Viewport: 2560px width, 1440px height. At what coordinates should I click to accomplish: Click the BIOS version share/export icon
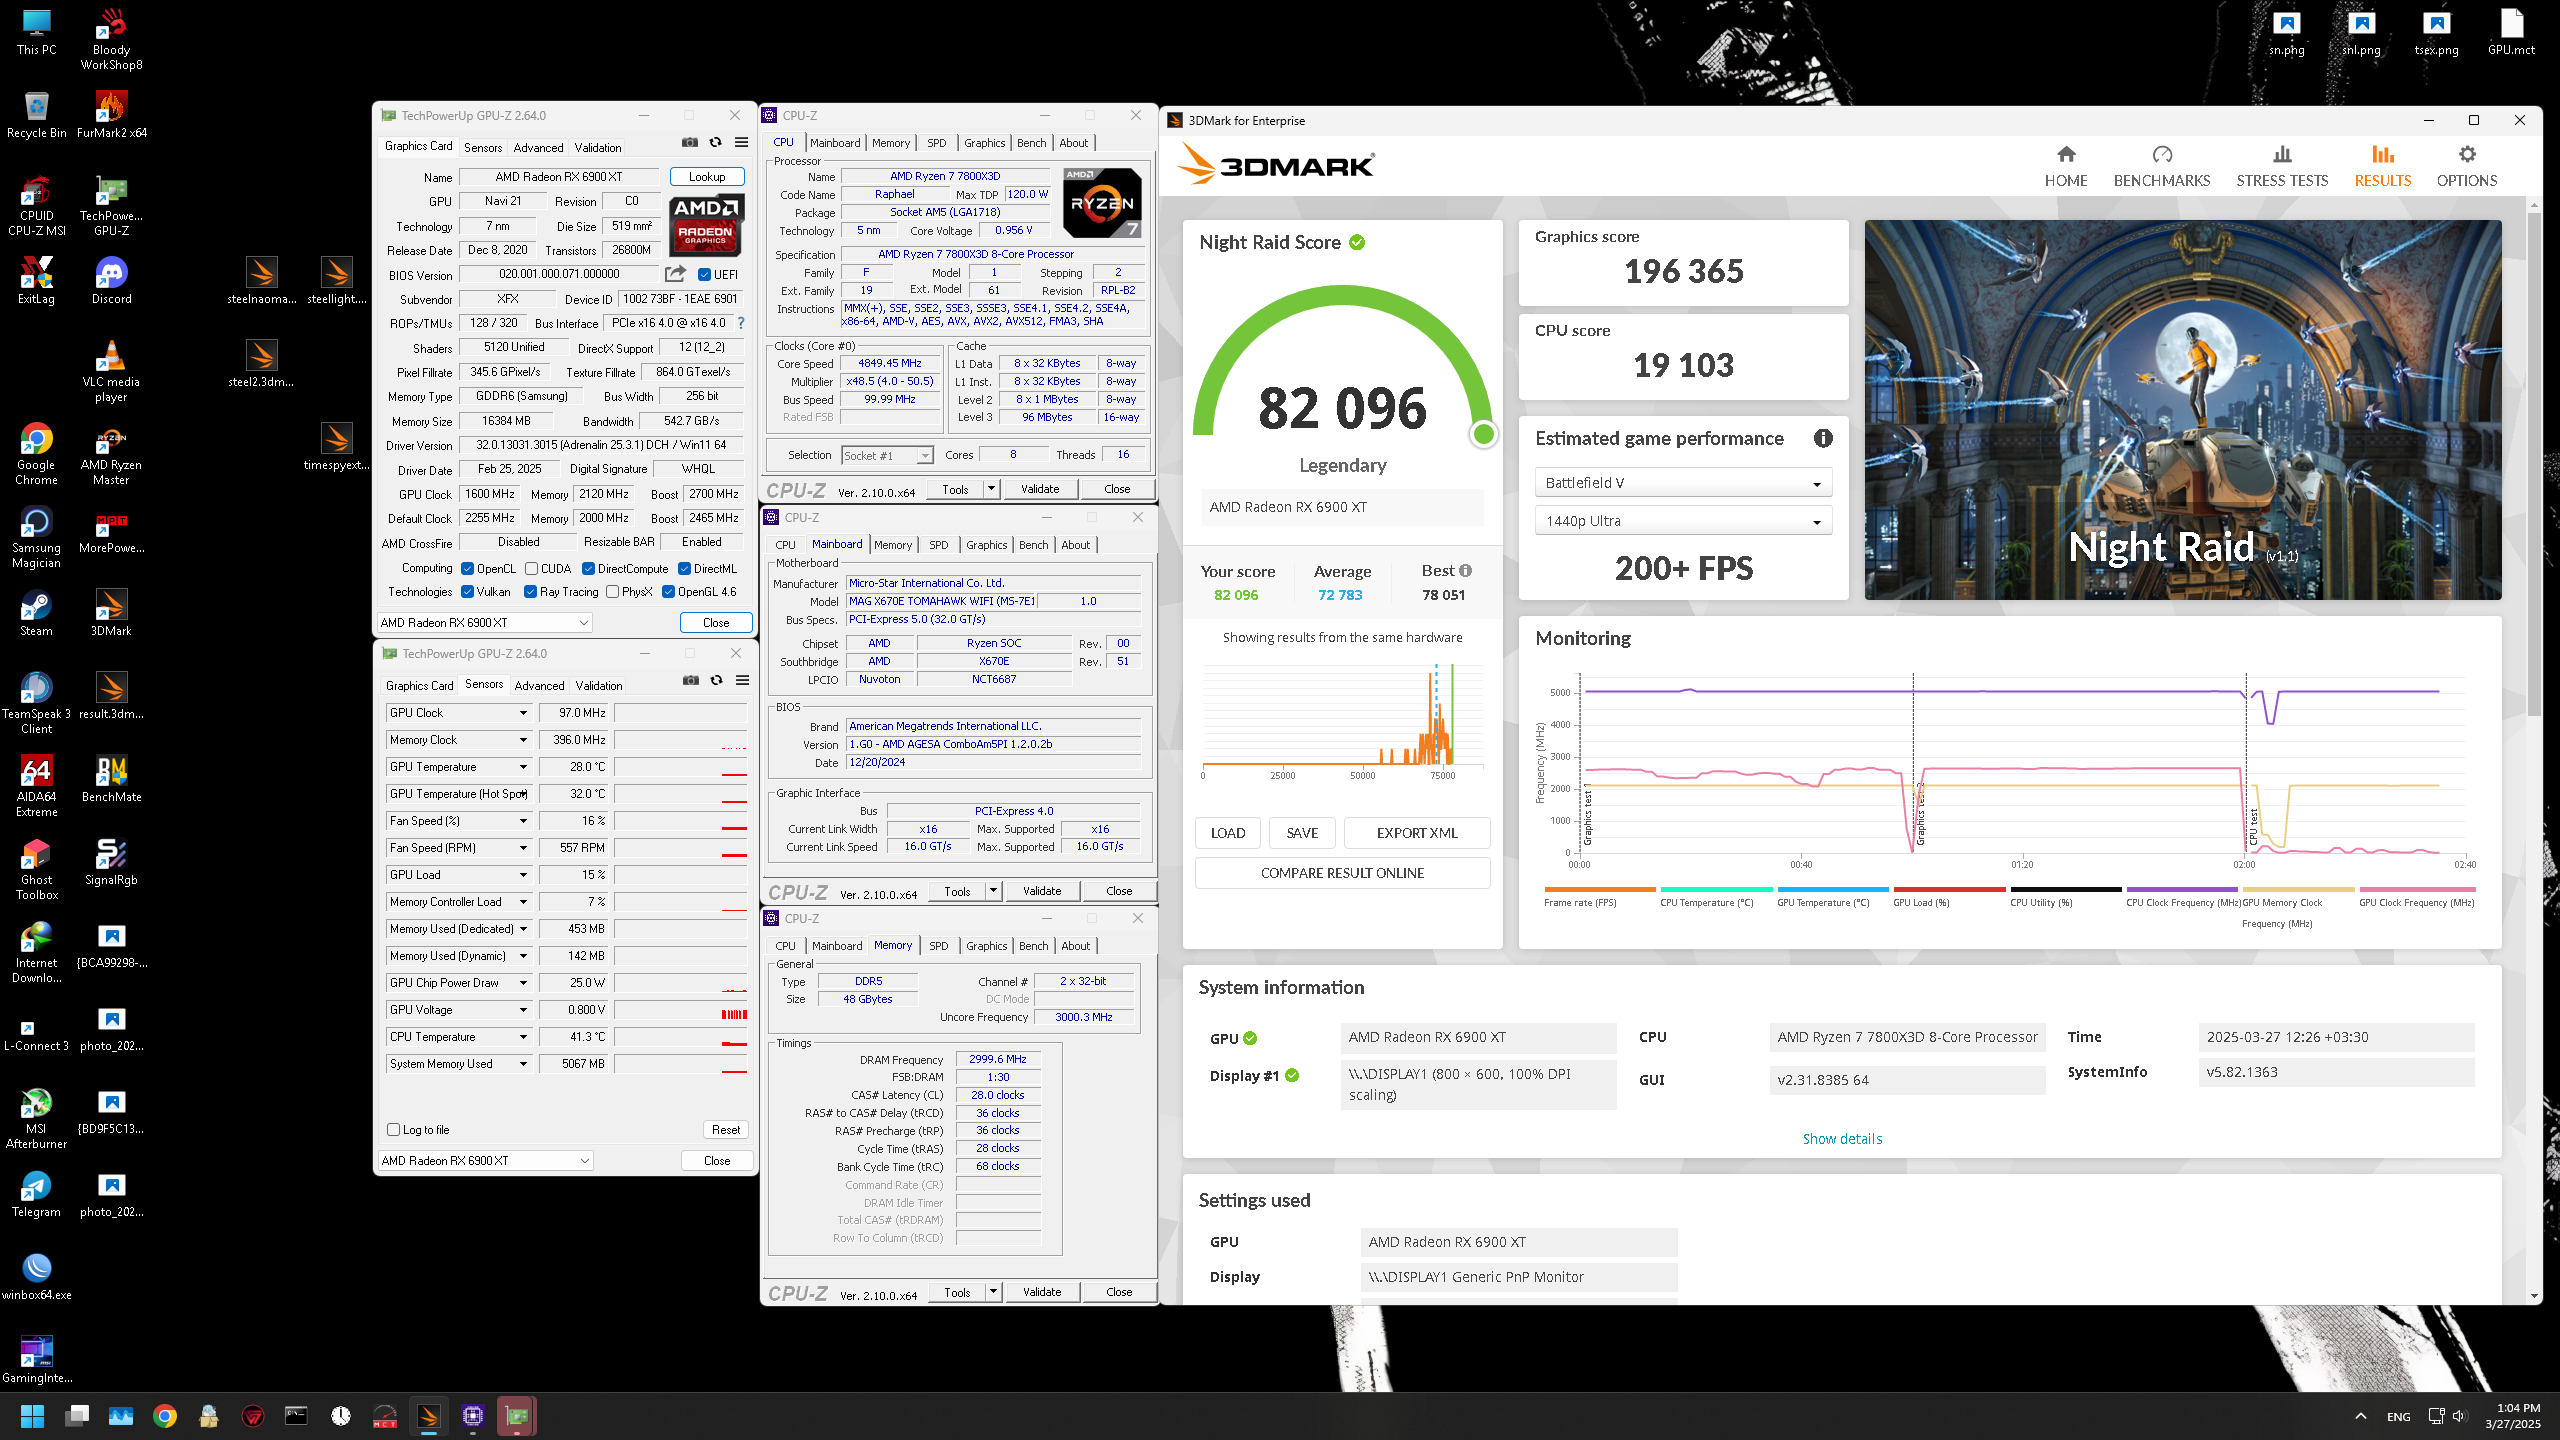(x=676, y=273)
